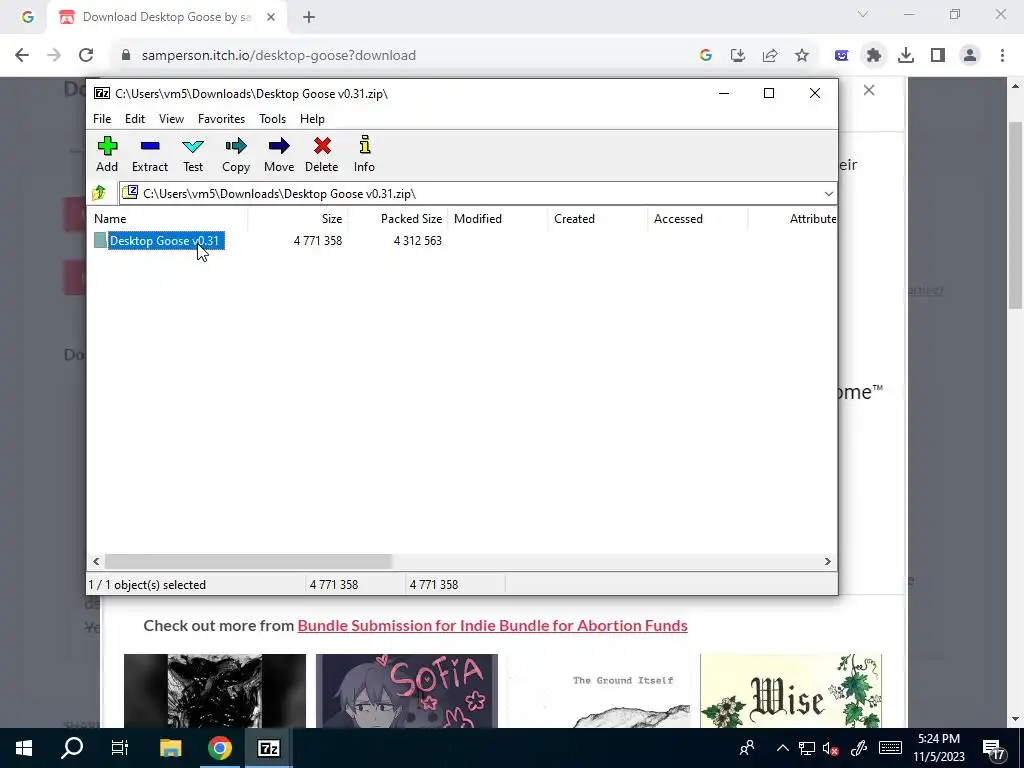The image size is (1024, 768).
Task: Click the horizontal scrollbar thumb in 7-Zip
Action: coord(248,562)
